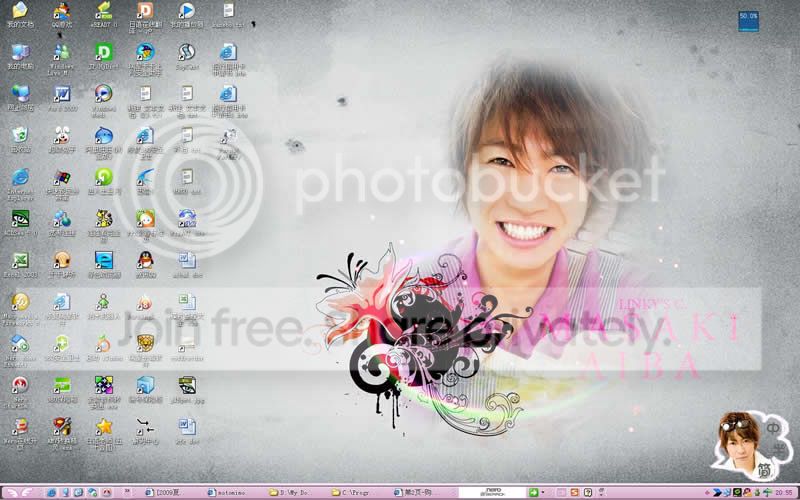
Task: Launch the Excel 2003 shortcut
Action: [x=19, y=260]
